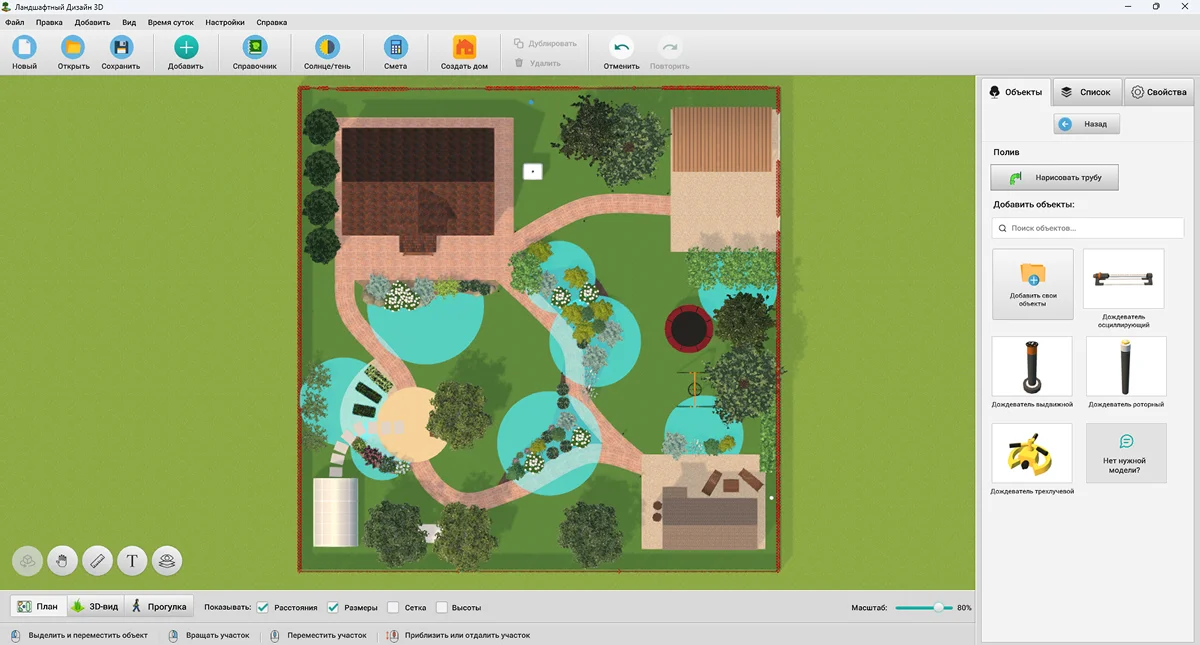Click the green Добавить toolbar icon
The image size is (1200, 645).
[186, 46]
